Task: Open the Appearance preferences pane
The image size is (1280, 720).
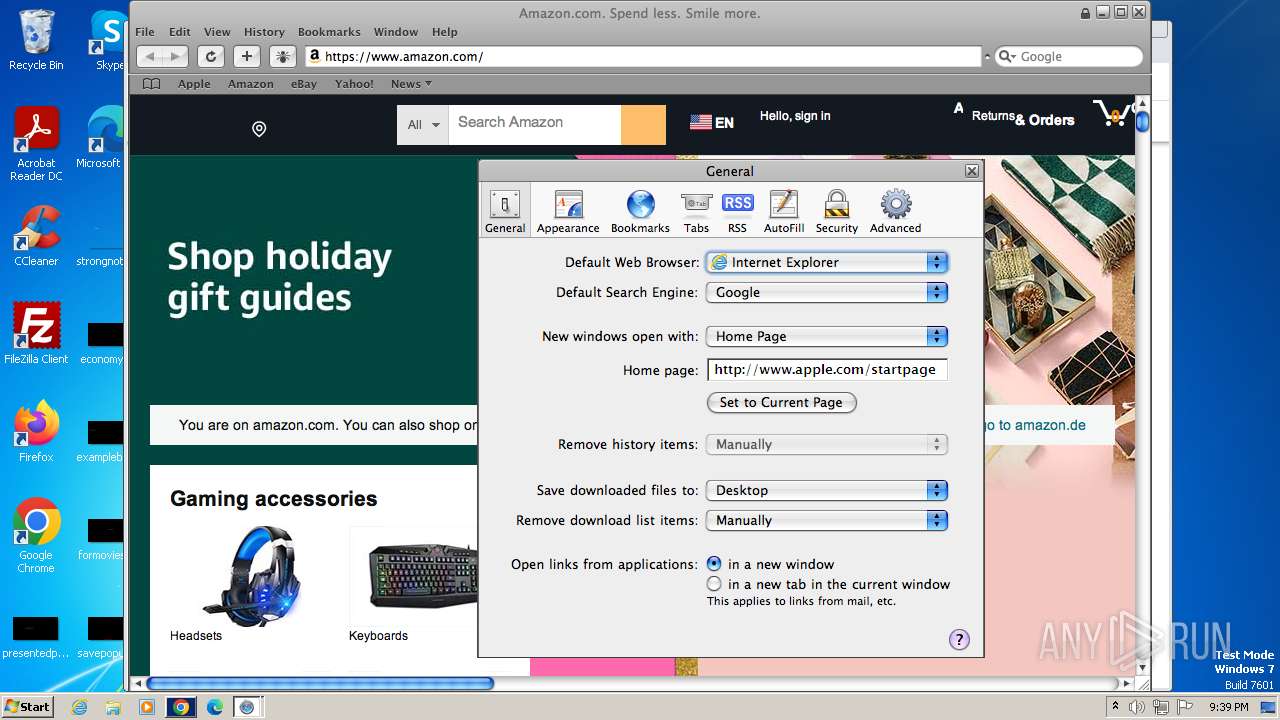Action: coord(568,211)
